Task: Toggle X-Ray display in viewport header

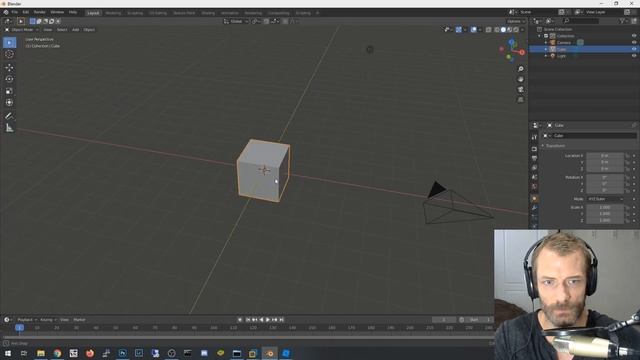Action: (x=489, y=29)
